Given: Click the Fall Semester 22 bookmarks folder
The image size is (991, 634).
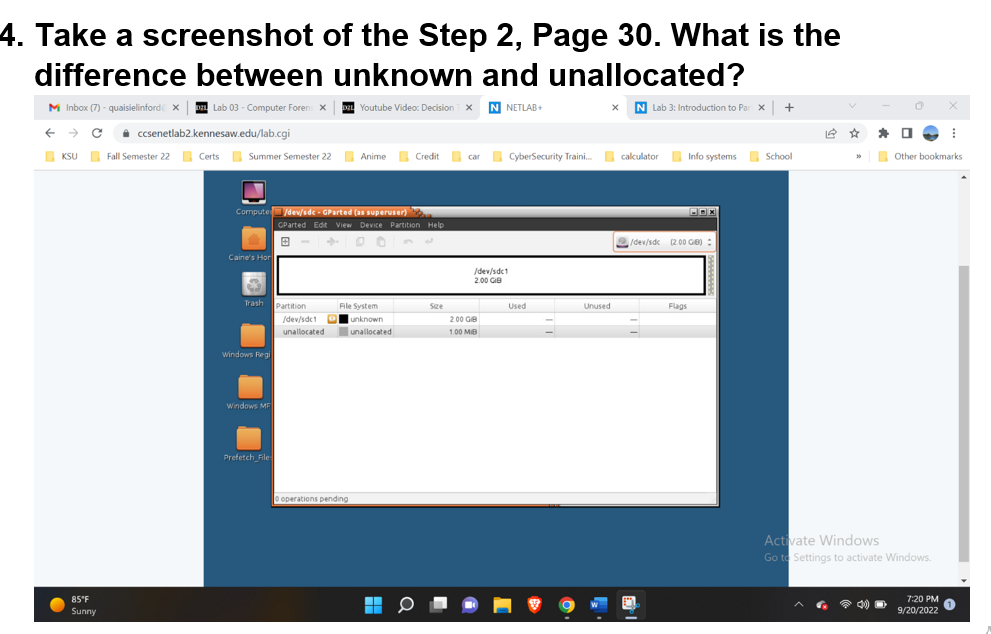Looking at the screenshot, I should pos(131,155).
